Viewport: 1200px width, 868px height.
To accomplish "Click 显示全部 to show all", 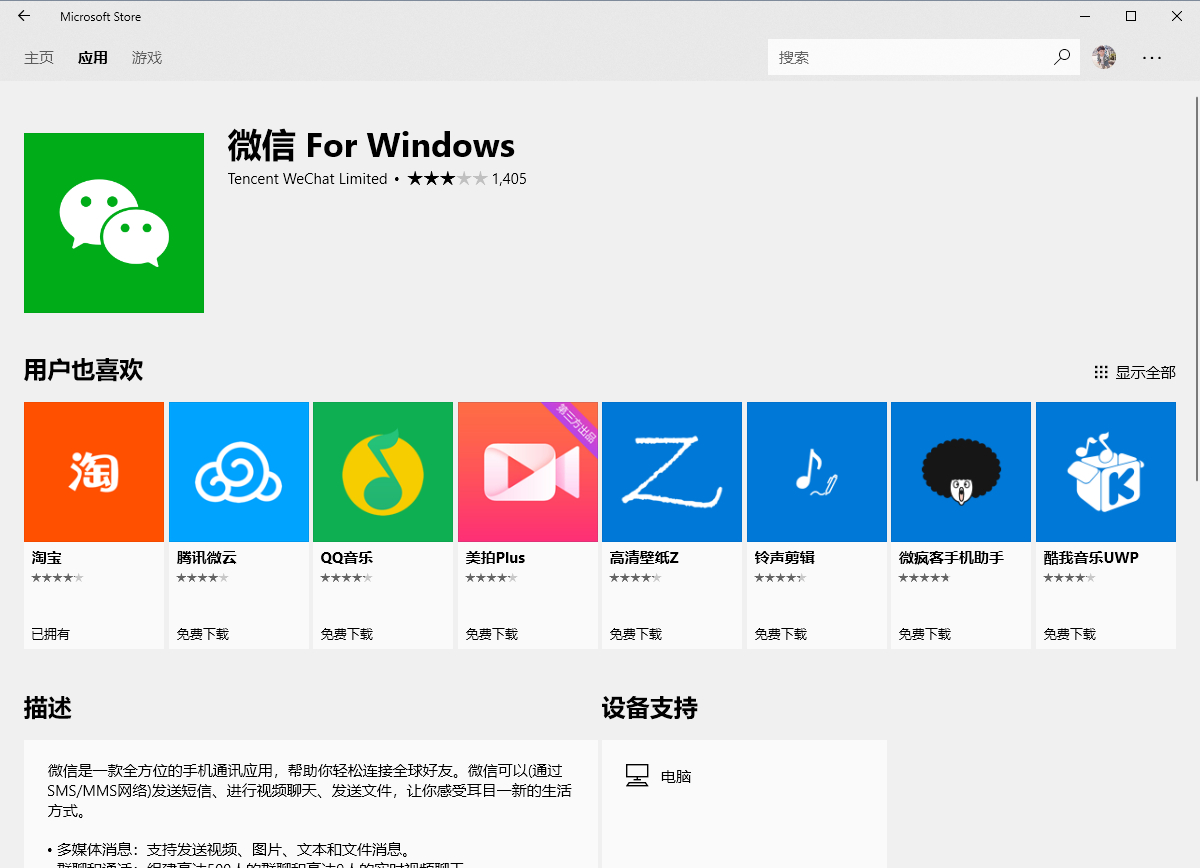I will point(1135,372).
